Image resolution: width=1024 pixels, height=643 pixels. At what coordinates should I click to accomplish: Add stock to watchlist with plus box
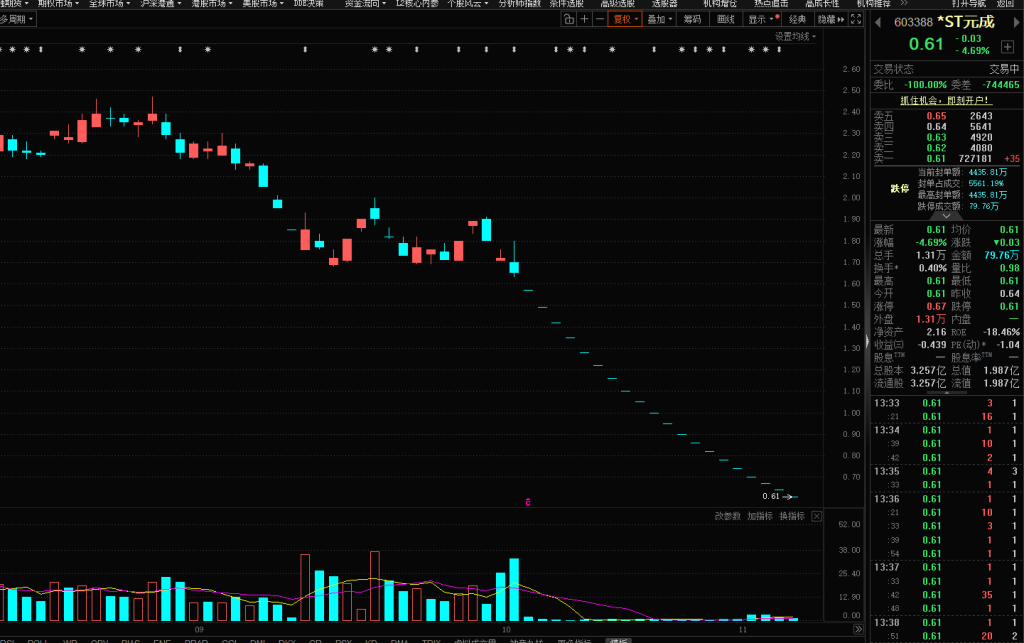coord(1007,47)
